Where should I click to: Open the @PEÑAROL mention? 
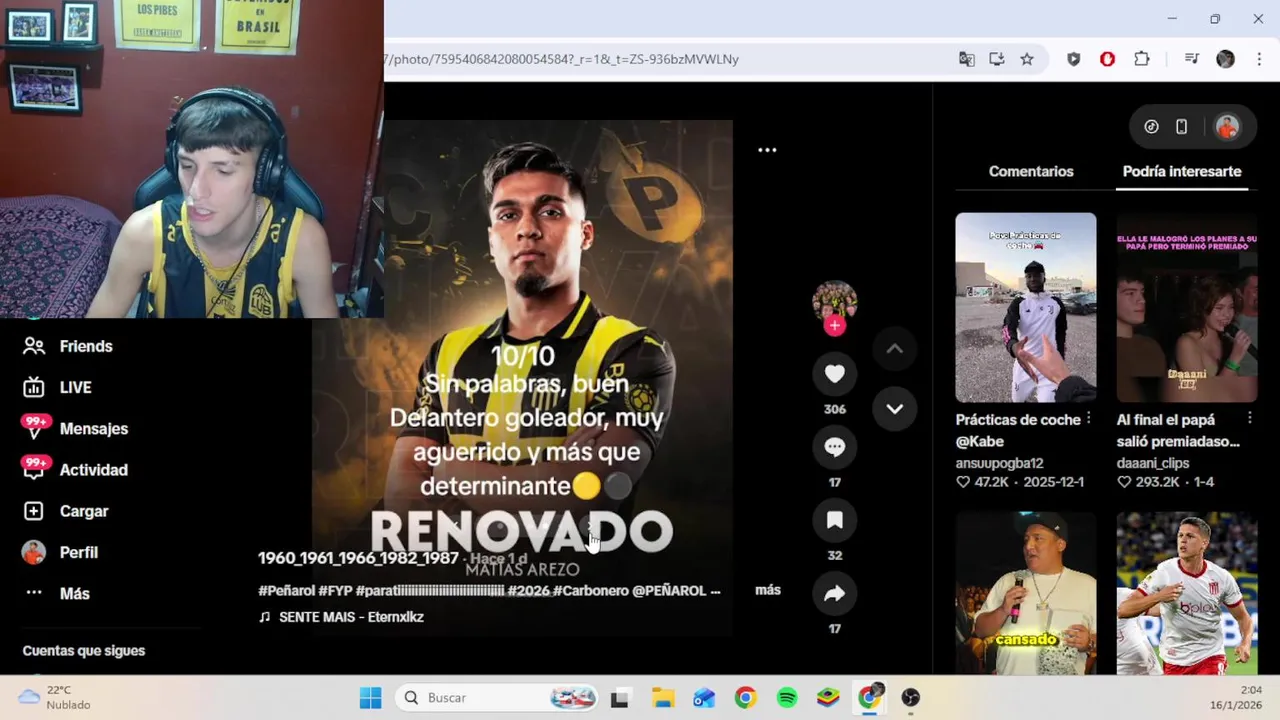coord(669,591)
